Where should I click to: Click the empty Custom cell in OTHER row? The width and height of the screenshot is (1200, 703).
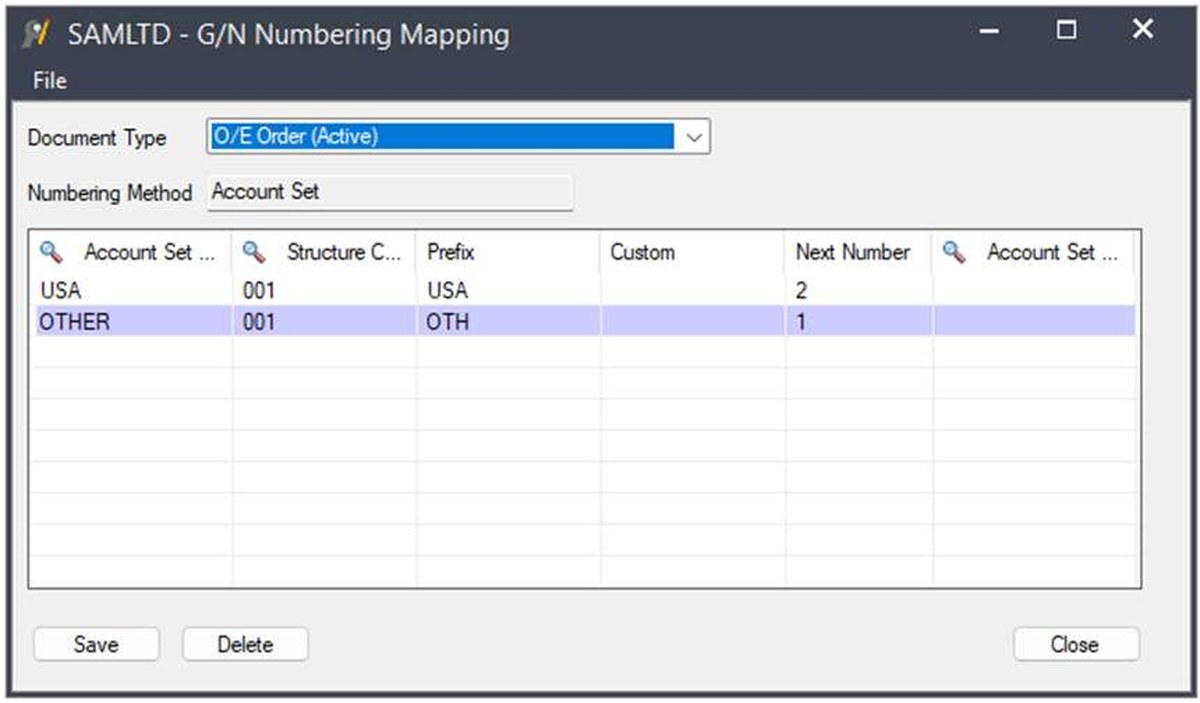pos(693,321)
